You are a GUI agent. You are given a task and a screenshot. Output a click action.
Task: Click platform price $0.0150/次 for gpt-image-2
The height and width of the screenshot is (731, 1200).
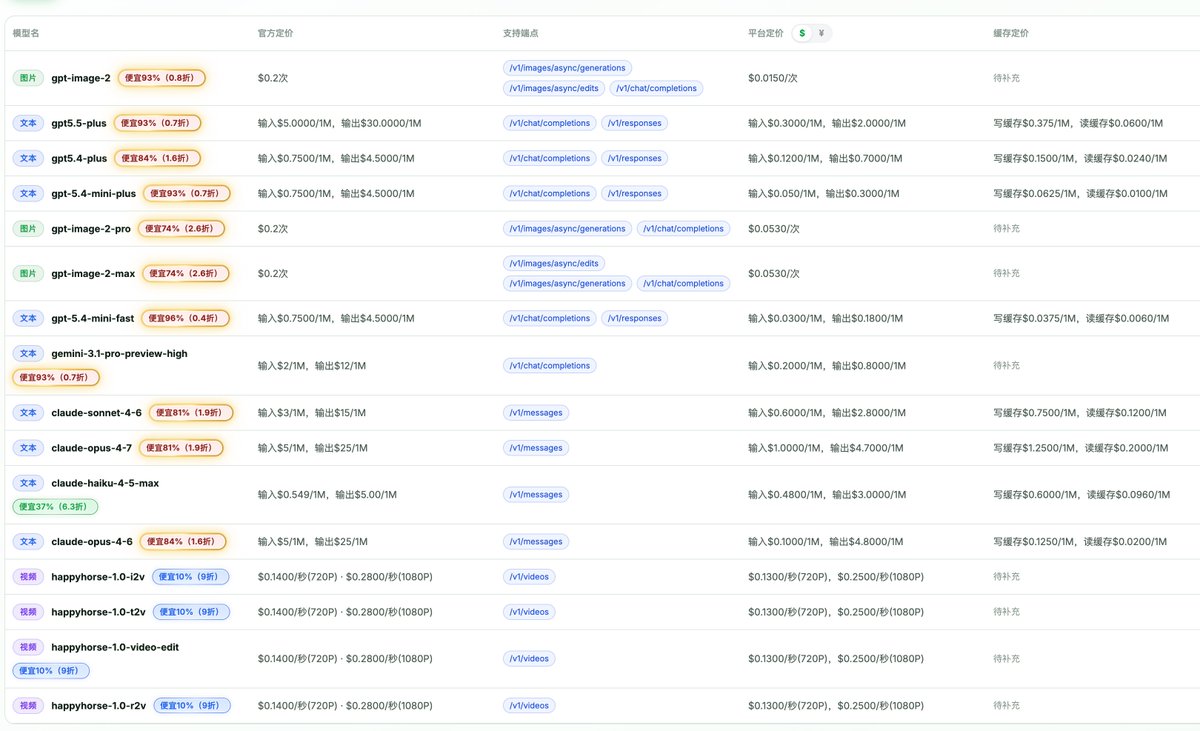coord(772,78)
